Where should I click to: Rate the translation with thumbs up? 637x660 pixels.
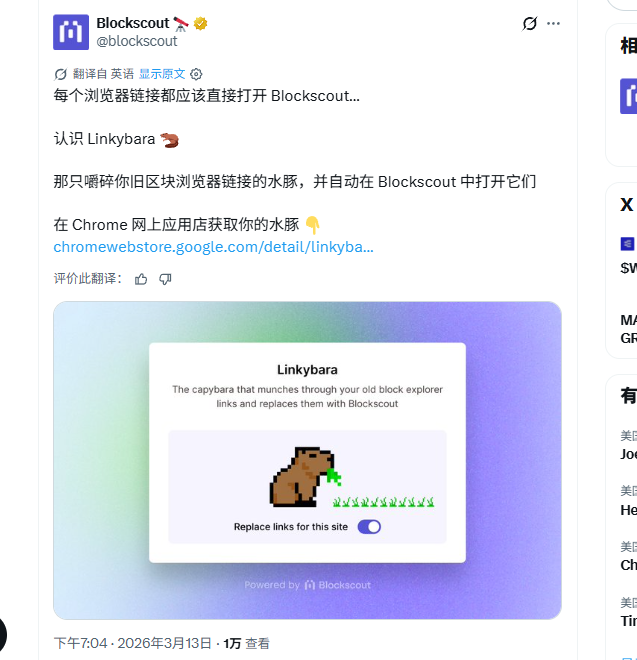coord(141,279)
